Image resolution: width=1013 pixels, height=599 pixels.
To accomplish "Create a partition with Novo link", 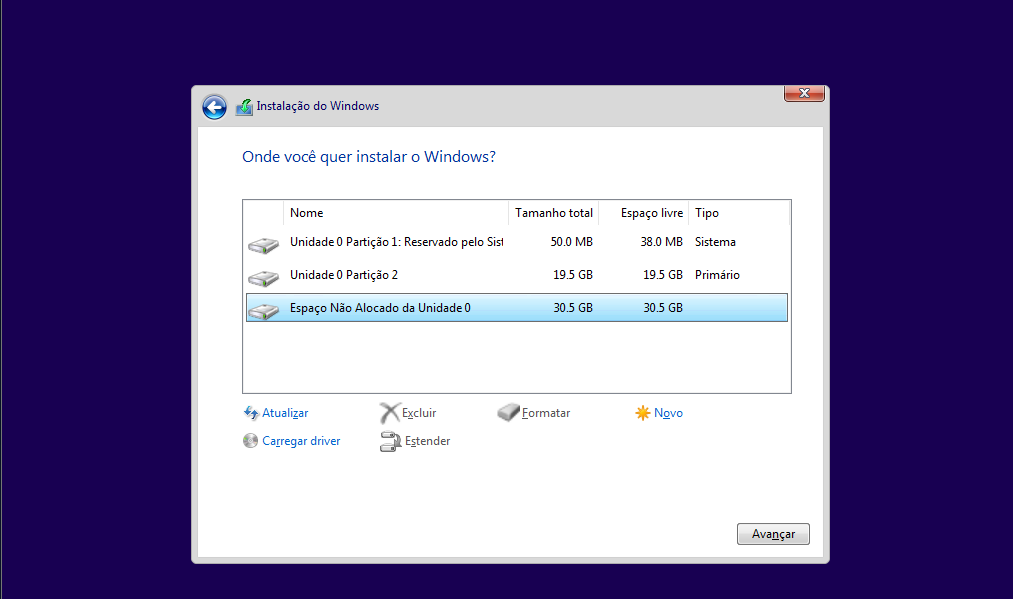I will (x=668, y=413).
